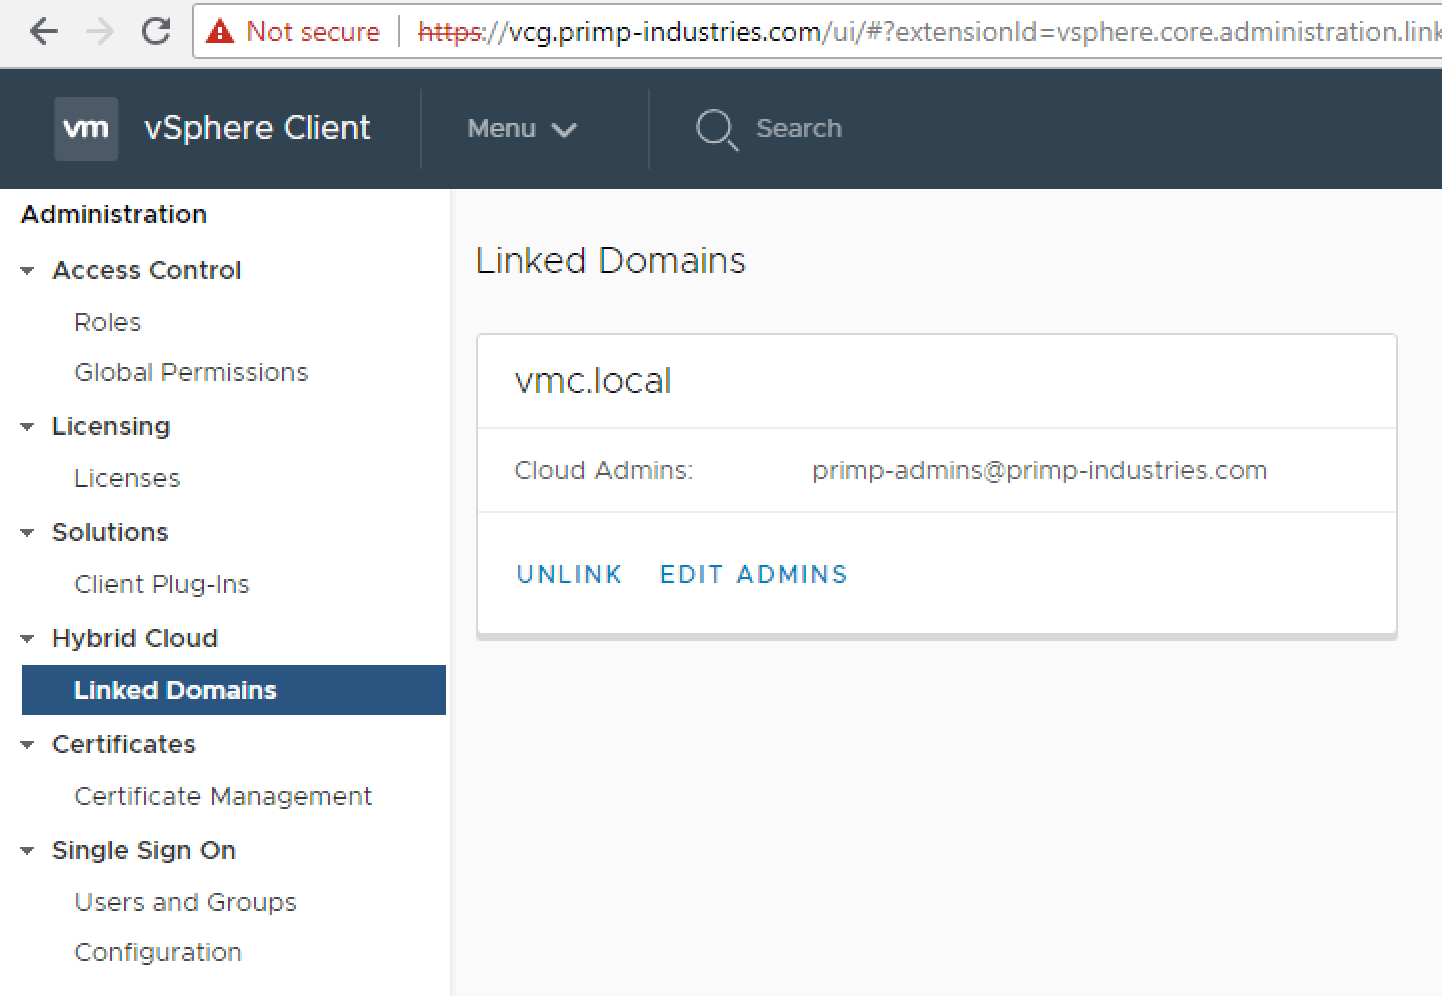1442x996 pixels.
Task: Click the Hybrid Cloud heading
Action: tap(135, 638)
